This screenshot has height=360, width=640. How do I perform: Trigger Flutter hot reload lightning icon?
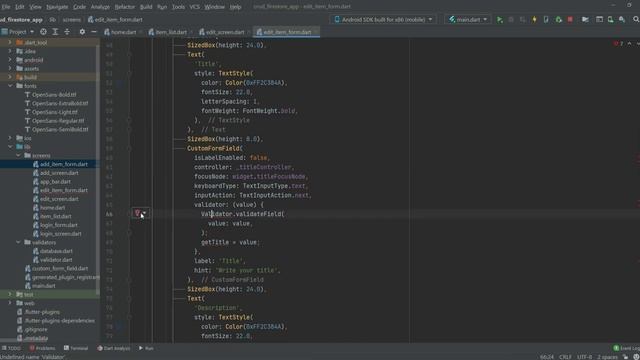(534, 20)
